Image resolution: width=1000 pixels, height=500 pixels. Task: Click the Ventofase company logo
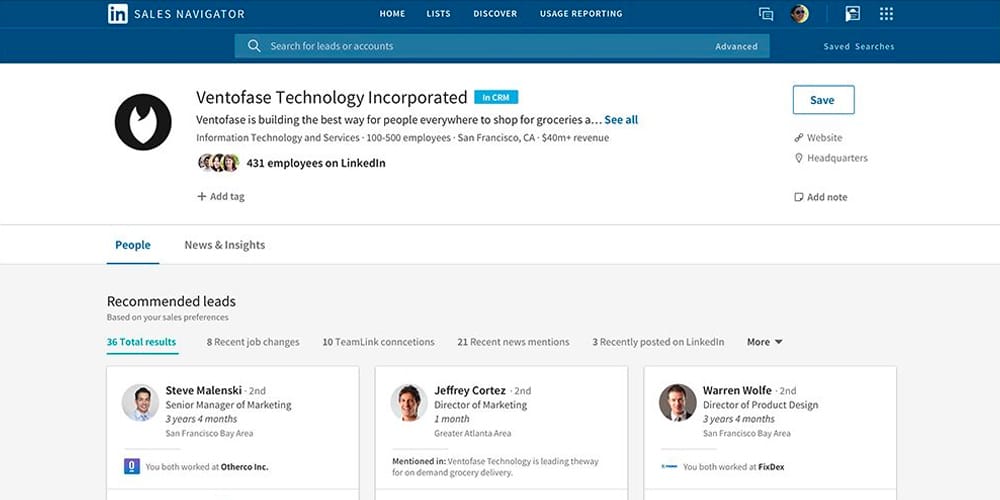[143, 122]
